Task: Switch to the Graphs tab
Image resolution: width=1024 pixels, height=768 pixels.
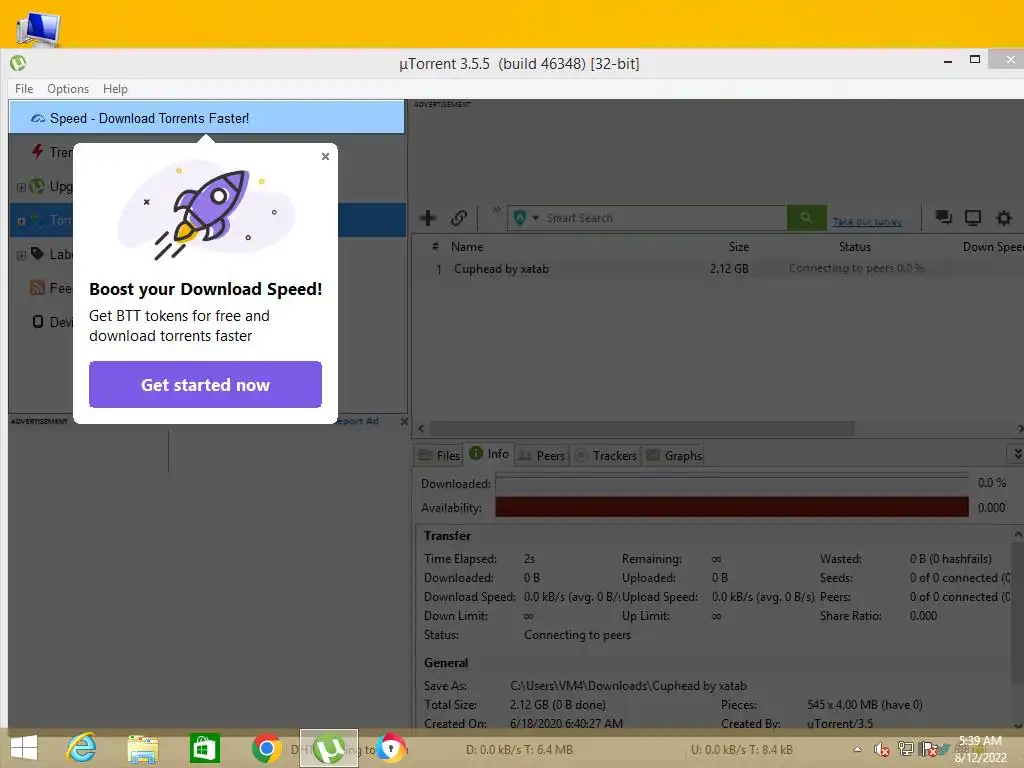Action: click(x=674, y=455)
